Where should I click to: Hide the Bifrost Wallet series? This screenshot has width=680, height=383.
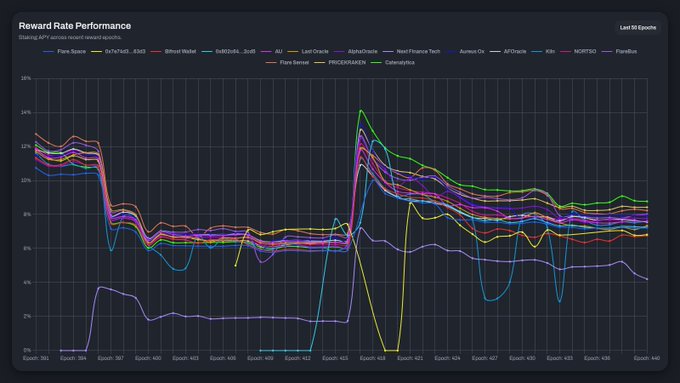coord(173,51)
